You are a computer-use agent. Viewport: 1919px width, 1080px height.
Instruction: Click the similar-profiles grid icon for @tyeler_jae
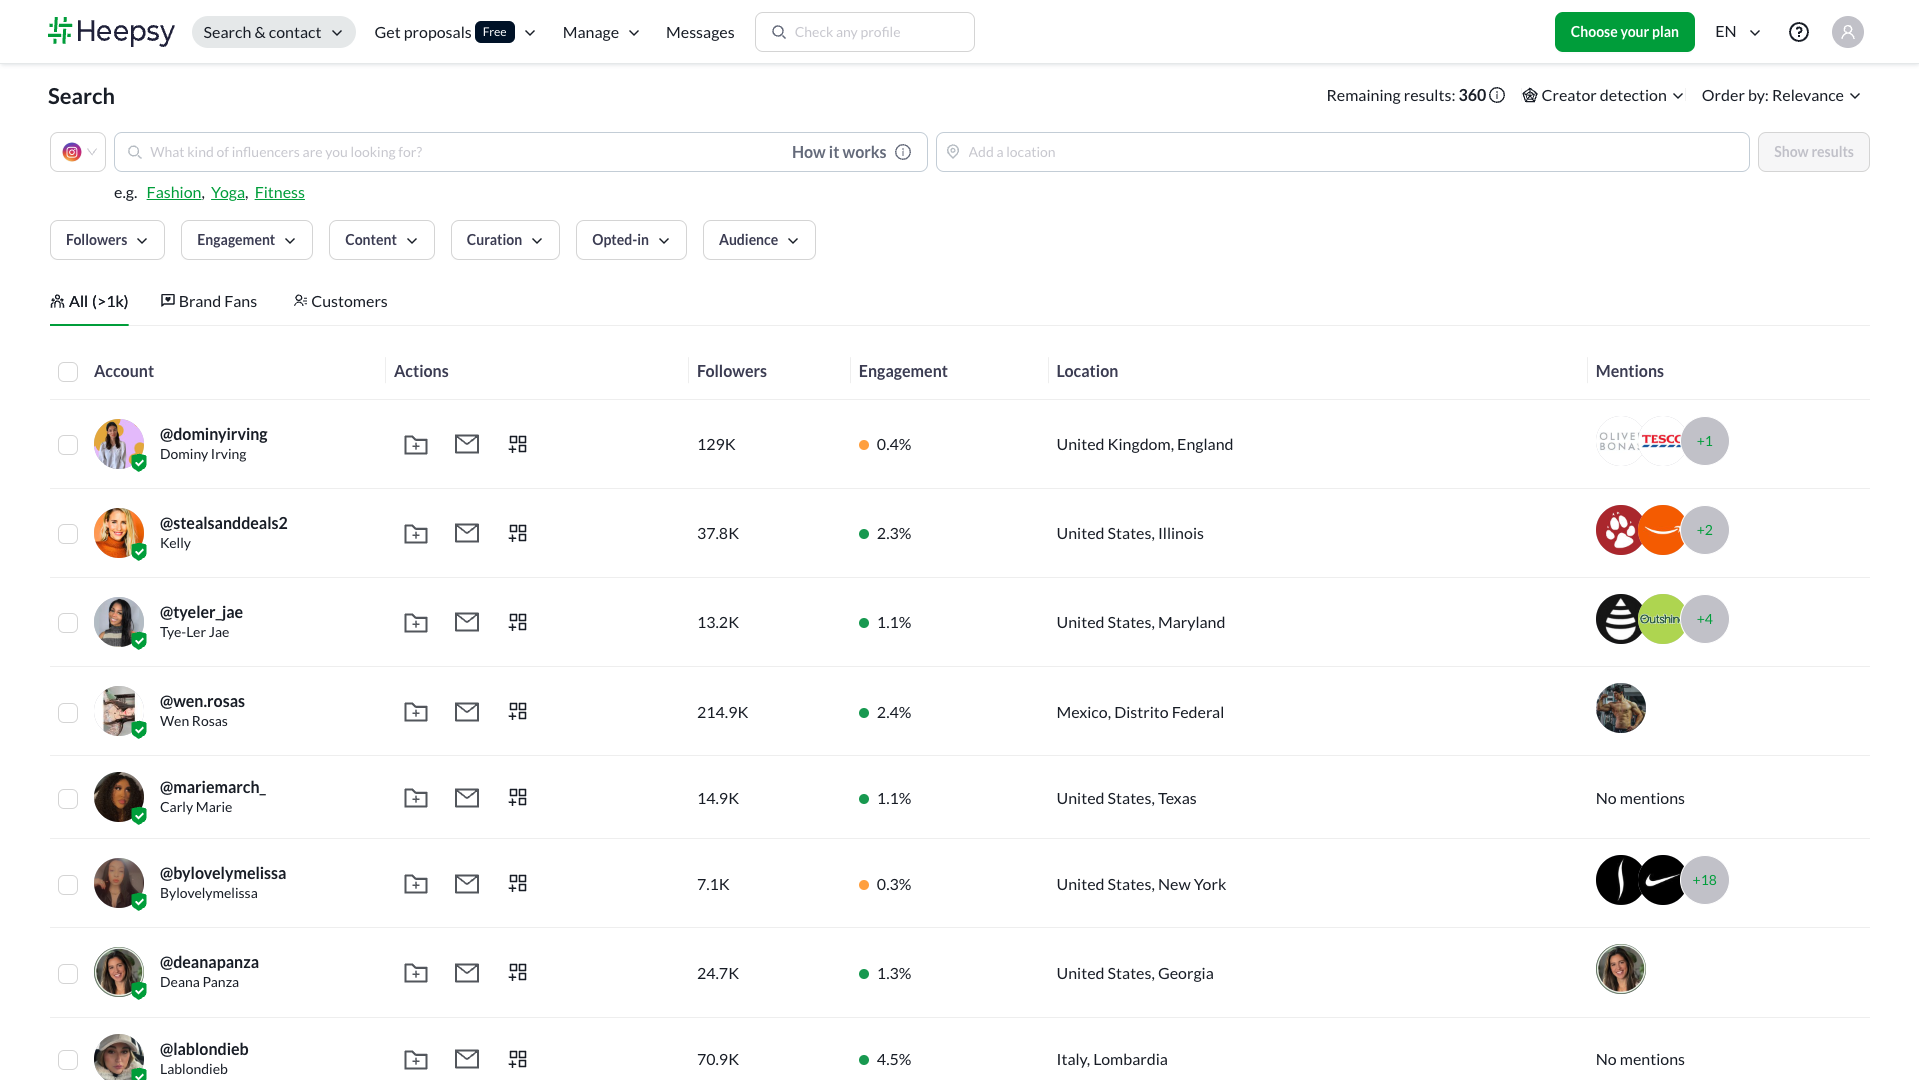[x=517, y=622]
